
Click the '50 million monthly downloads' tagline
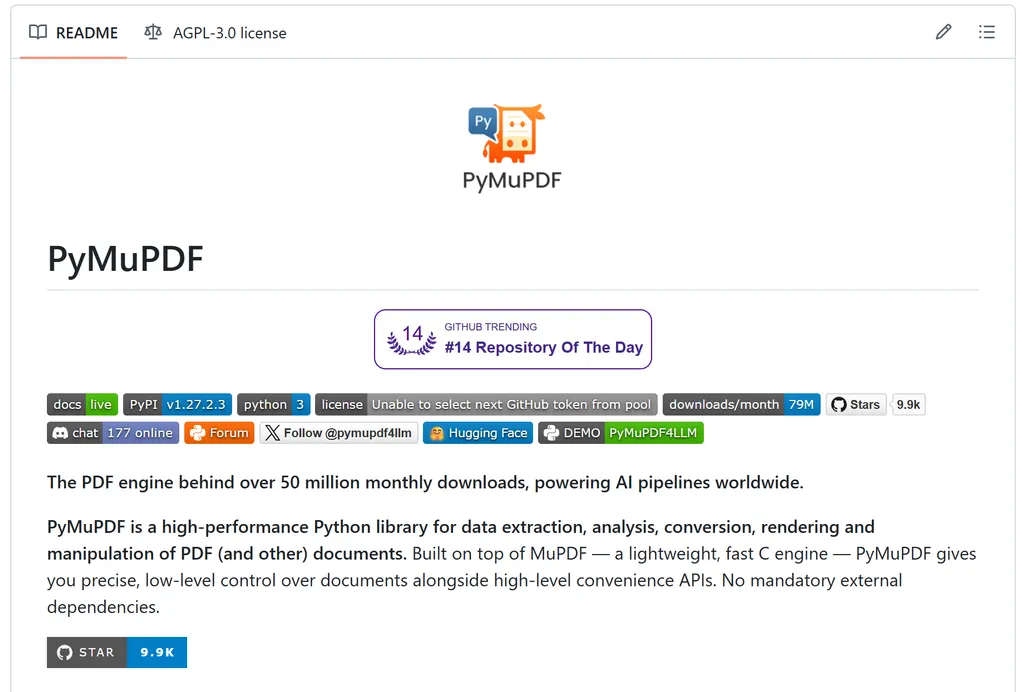425,482
